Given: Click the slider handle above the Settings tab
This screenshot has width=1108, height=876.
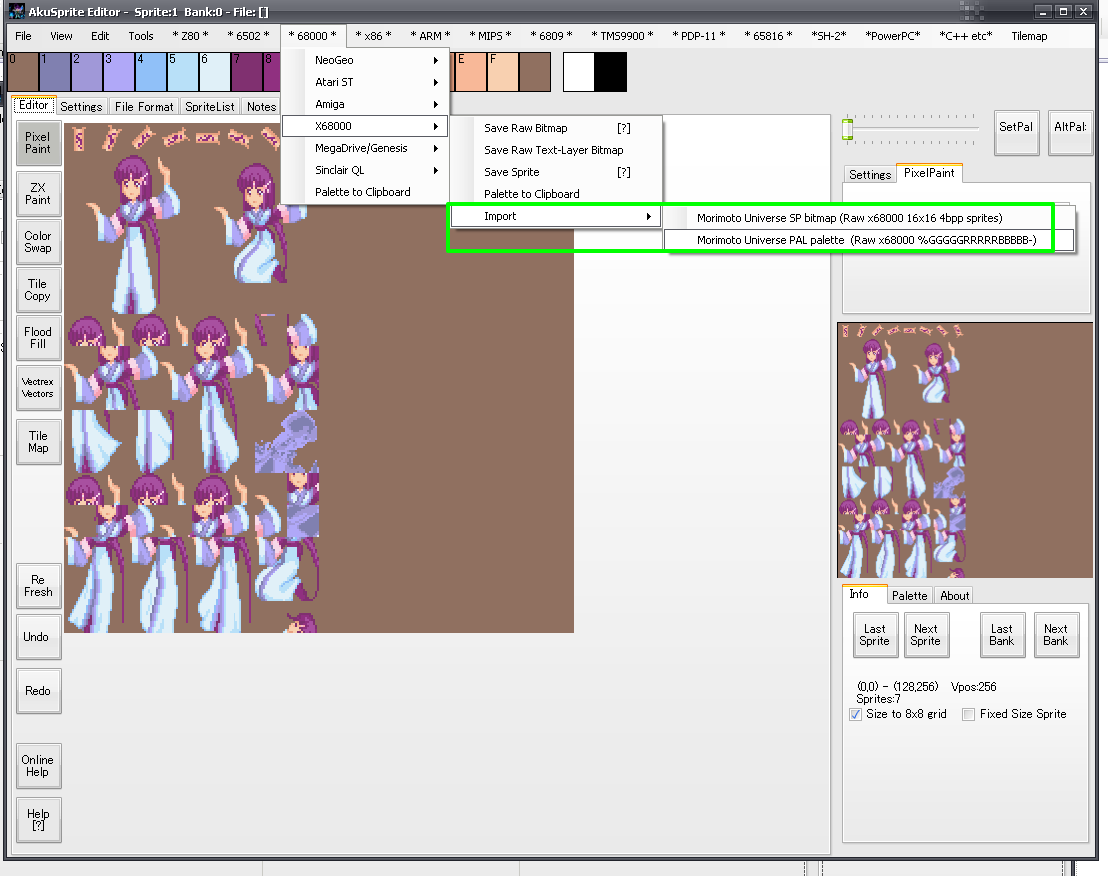Looking at the screenshot, I should click(847, 129).
